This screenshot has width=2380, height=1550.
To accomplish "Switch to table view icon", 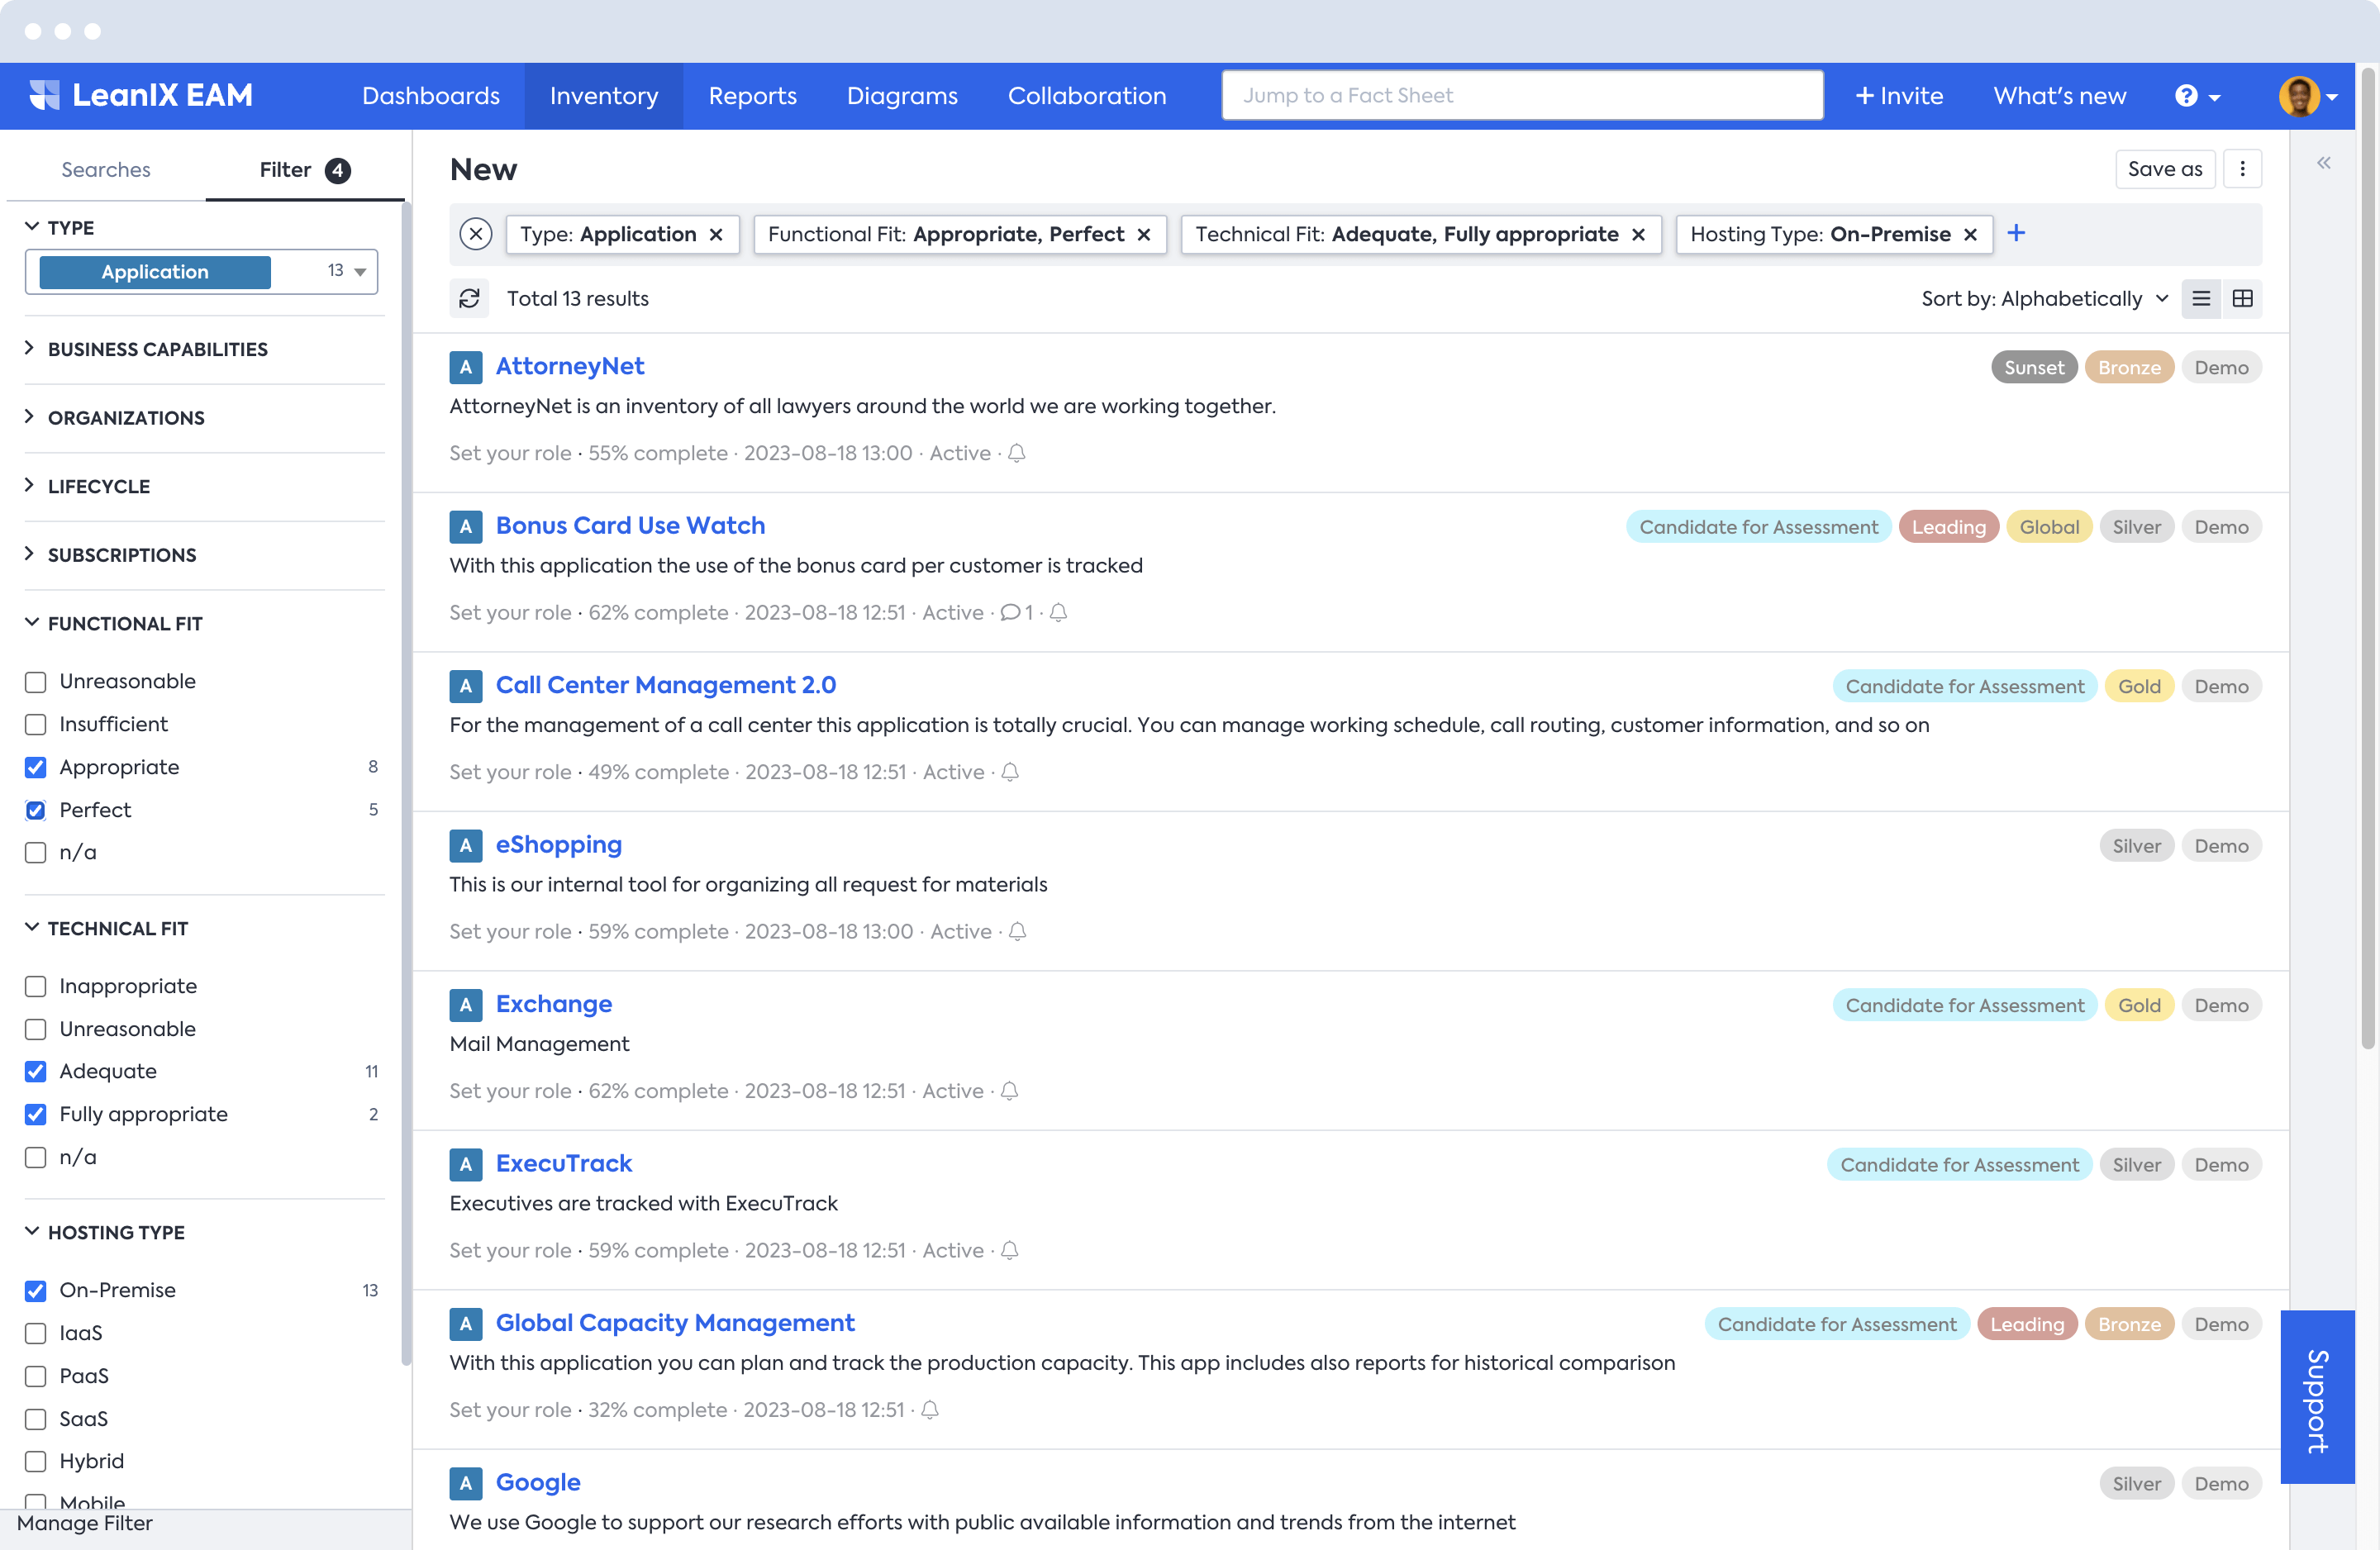I will [2242, 298].
